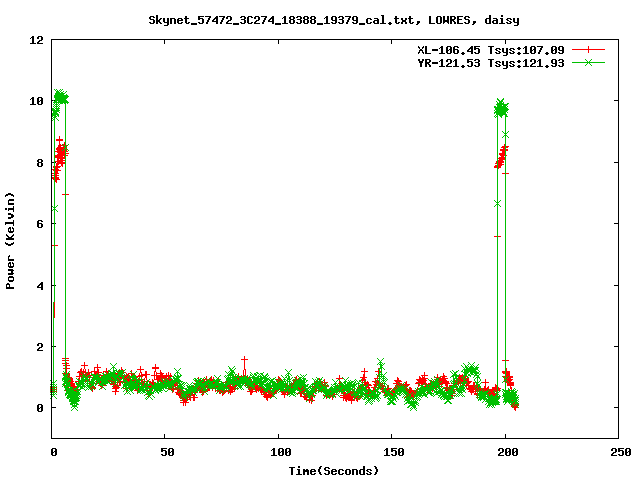
Task: Click the plot title Skynet_57472_3C274 text
Action: [333, 20]
